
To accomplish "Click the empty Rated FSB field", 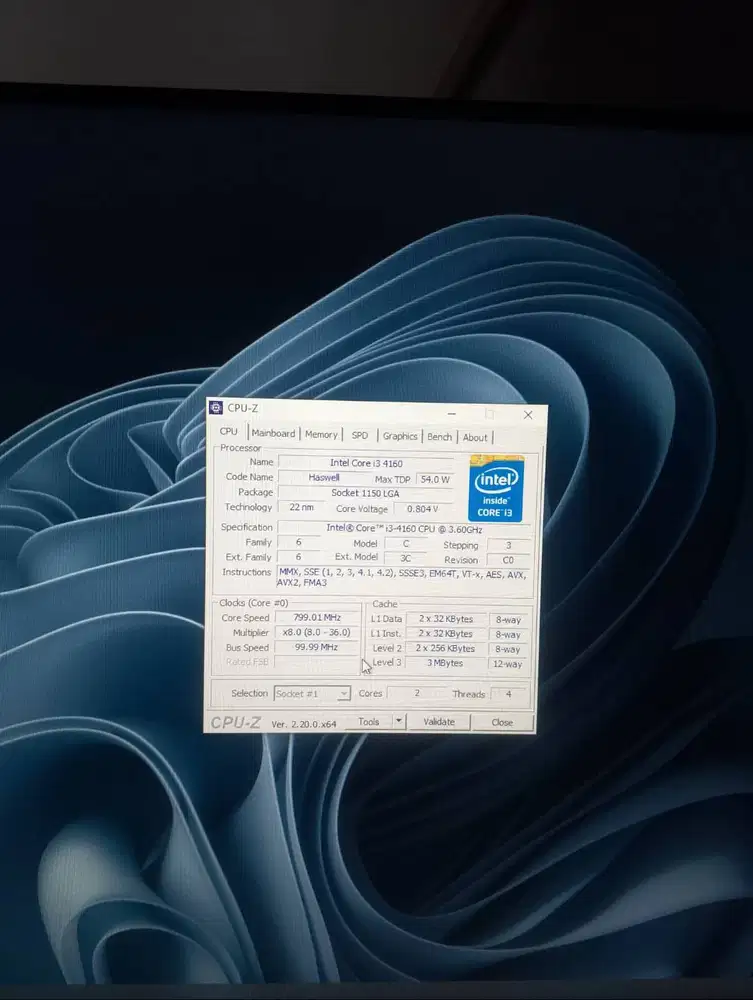I will click(x=316, y=662).
